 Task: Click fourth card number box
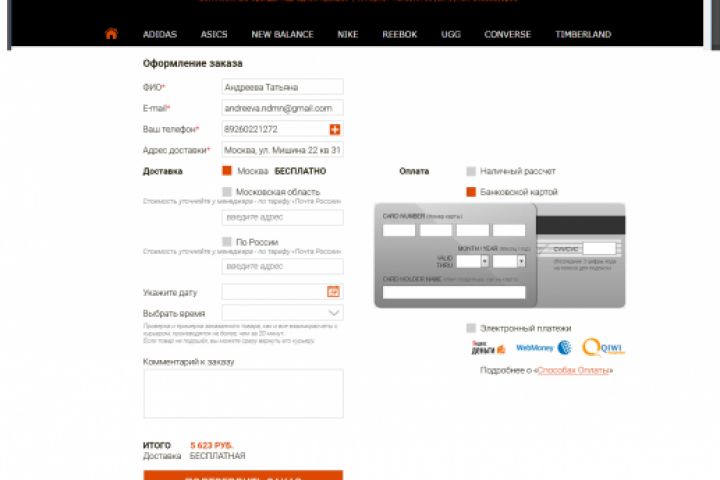(509, 230)
